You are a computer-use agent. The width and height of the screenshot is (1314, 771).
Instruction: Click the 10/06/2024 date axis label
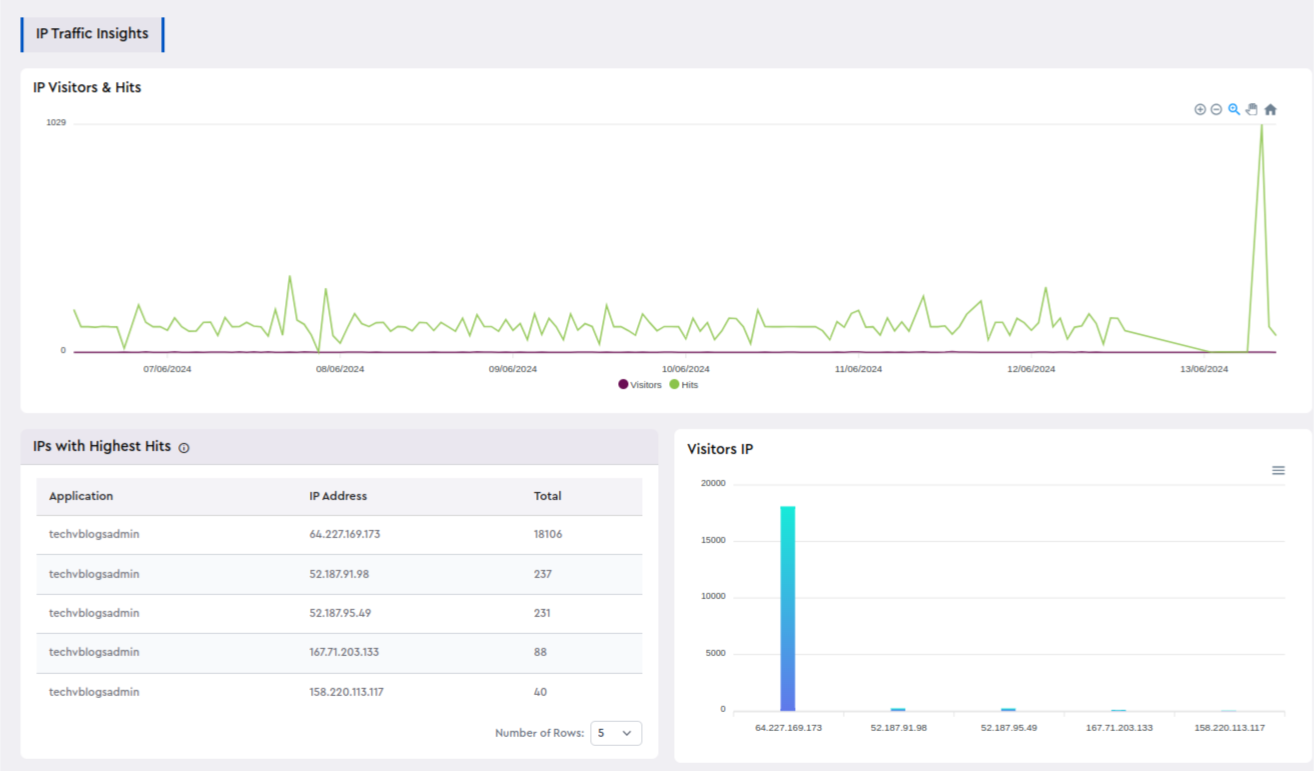click(x=685, y=369)
